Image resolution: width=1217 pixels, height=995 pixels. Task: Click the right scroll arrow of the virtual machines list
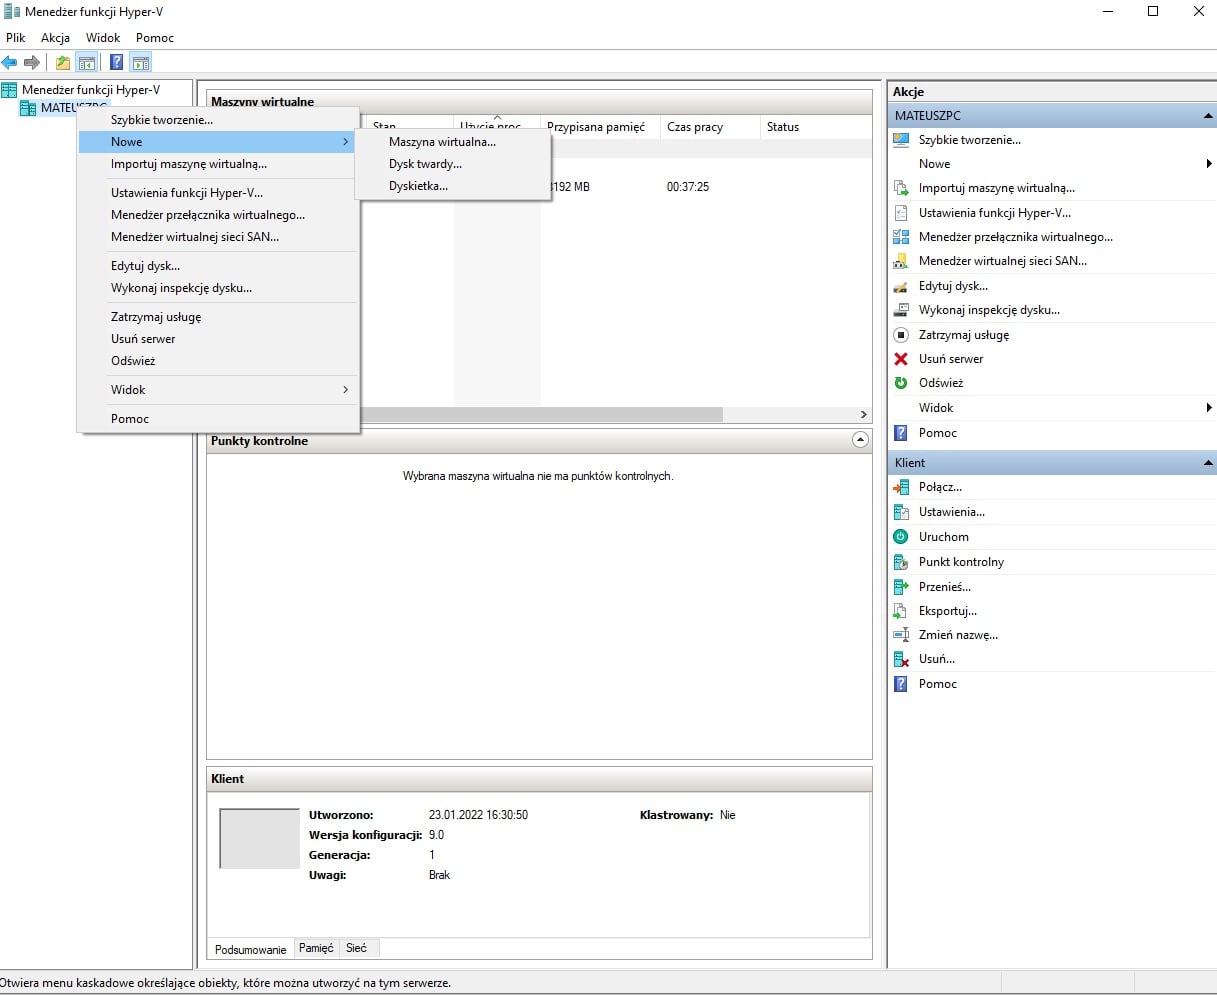(864, 414)
